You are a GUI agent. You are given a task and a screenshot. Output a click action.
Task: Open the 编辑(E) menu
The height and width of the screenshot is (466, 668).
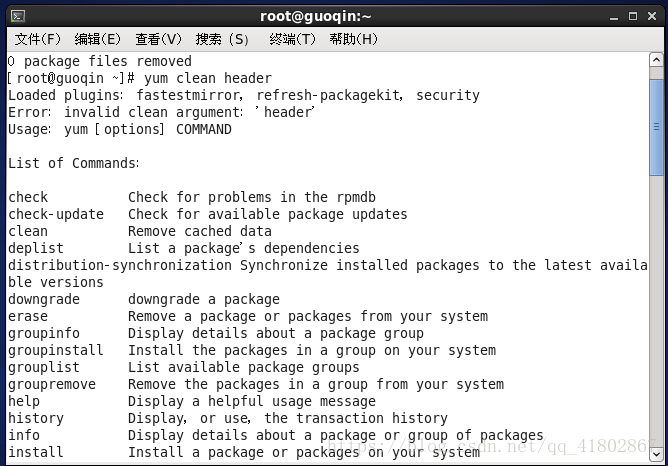tap(98, 39)
